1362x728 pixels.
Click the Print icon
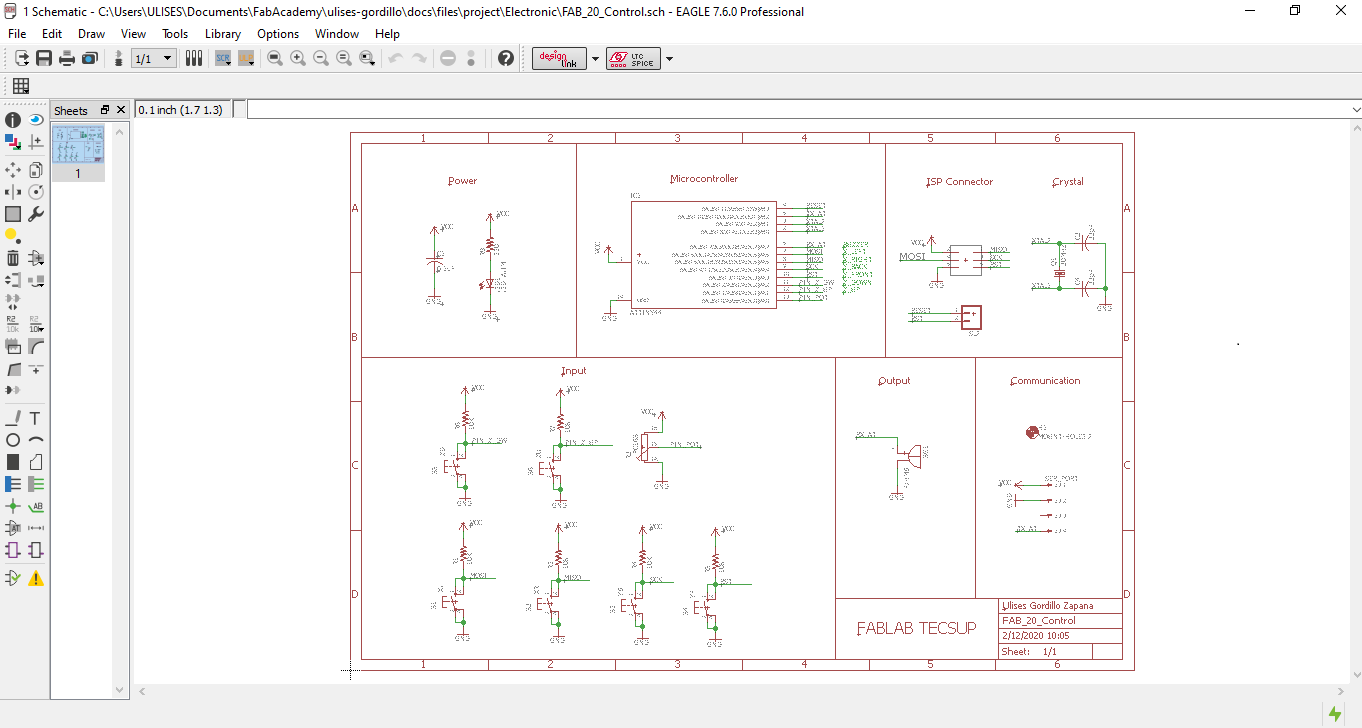coord(67,59)
